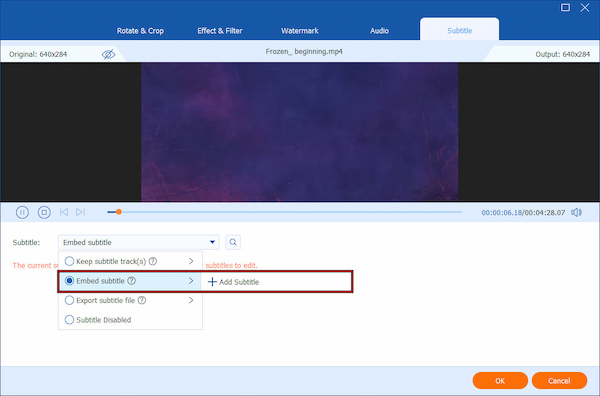Open the Subtitle mode dropdown
The height and width of the screenshot is (396, 600).
pos(139,242)
